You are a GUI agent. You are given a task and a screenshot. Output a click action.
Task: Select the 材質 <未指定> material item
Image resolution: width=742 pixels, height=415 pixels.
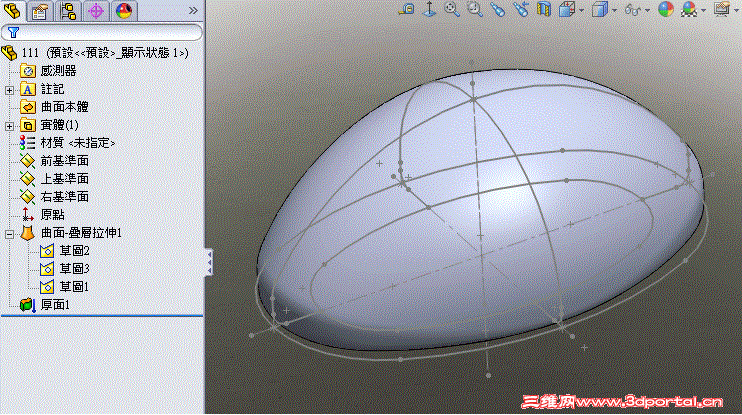(67, 143)
